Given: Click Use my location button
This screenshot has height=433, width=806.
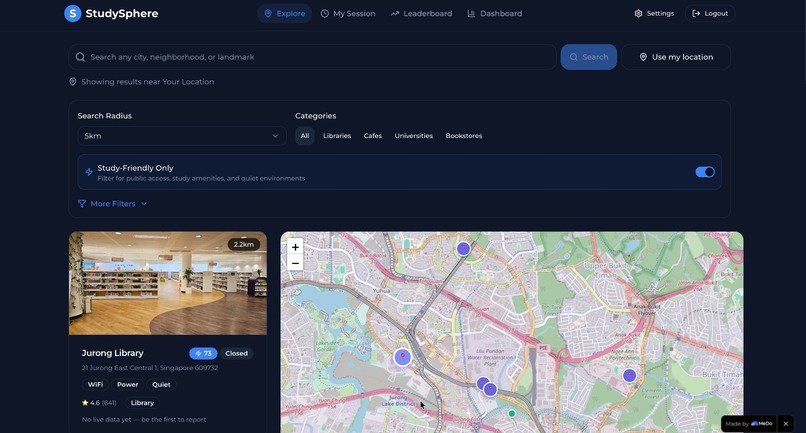Looking at the screenshot, I should [676, 57].
